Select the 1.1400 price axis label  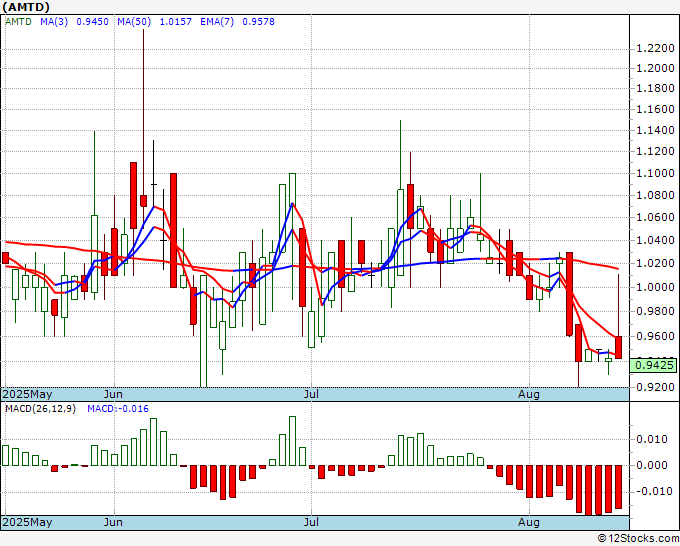tap(655, 130)
